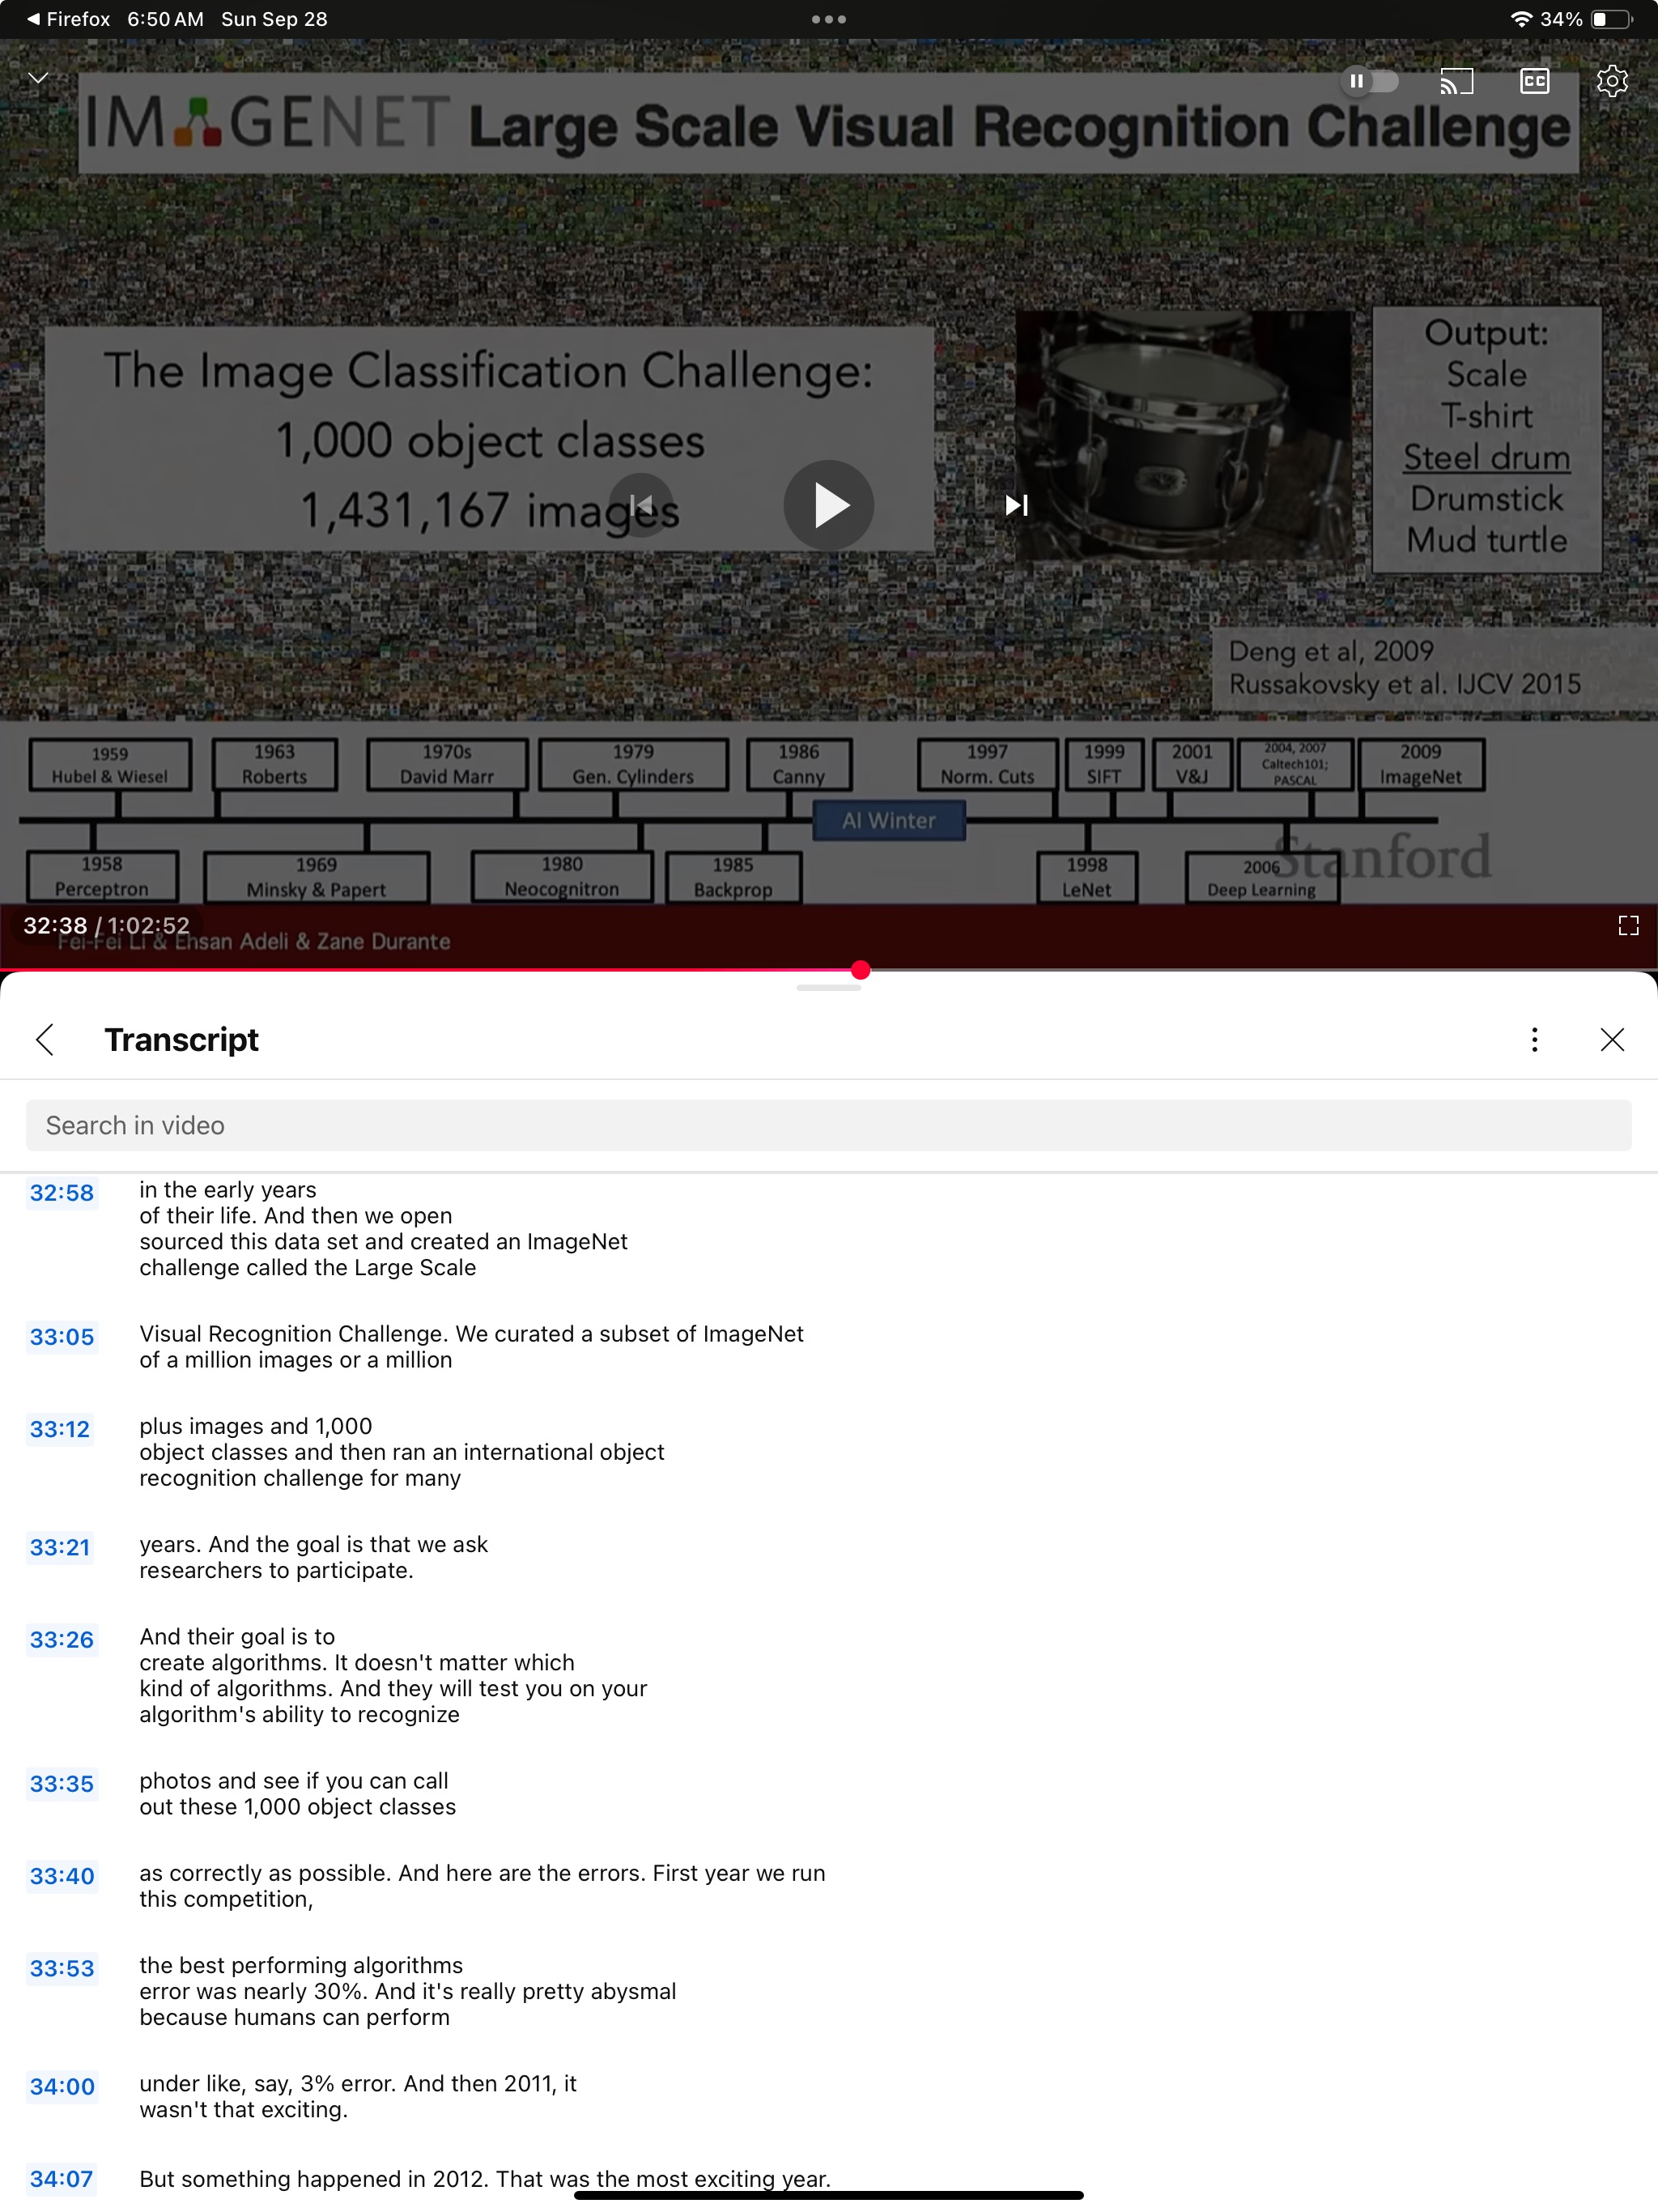Toggle closed captions CC
Screen dimensions: 1658x2212
pos(1534,81)
